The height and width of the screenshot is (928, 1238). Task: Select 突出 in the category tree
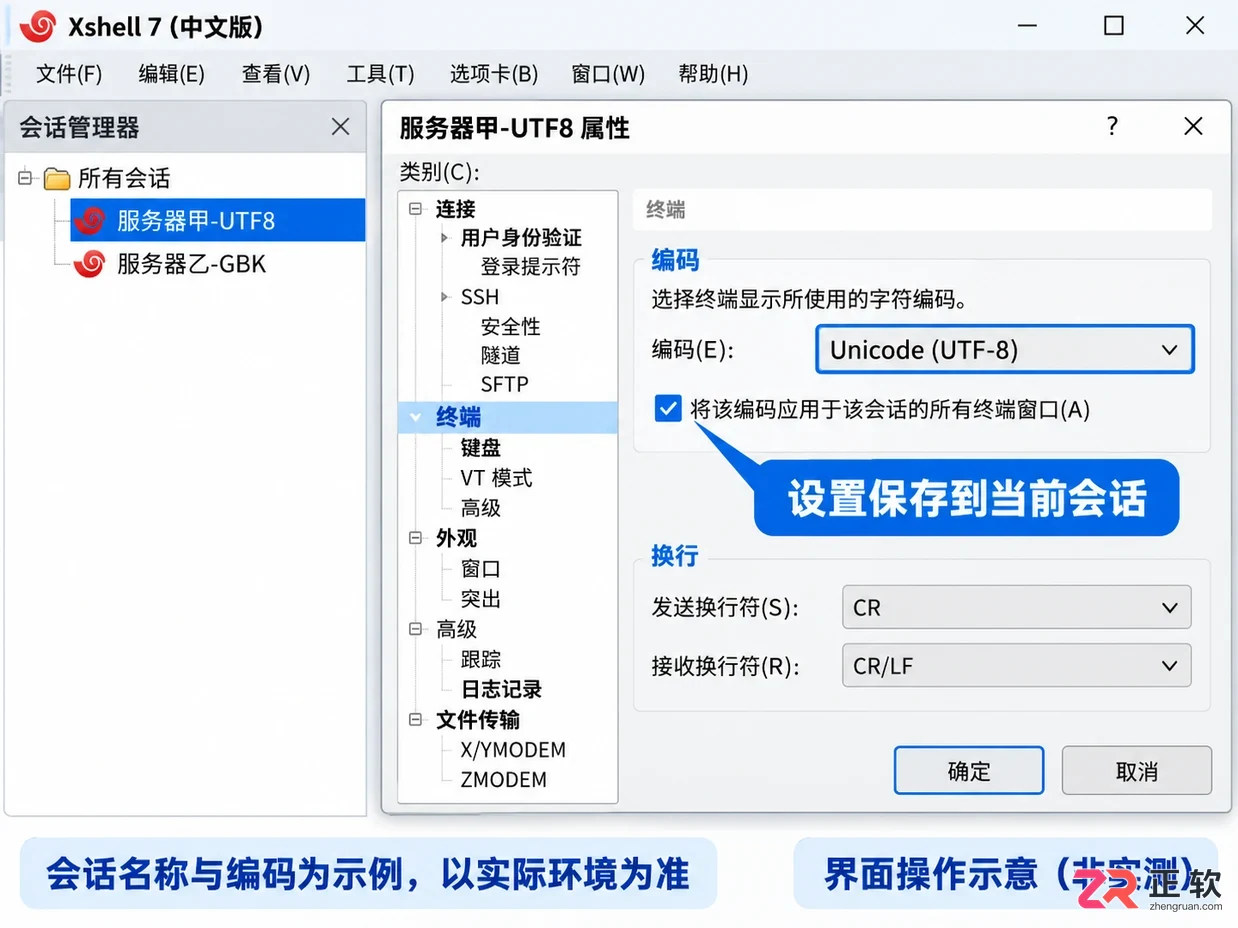tap(481, 599)
